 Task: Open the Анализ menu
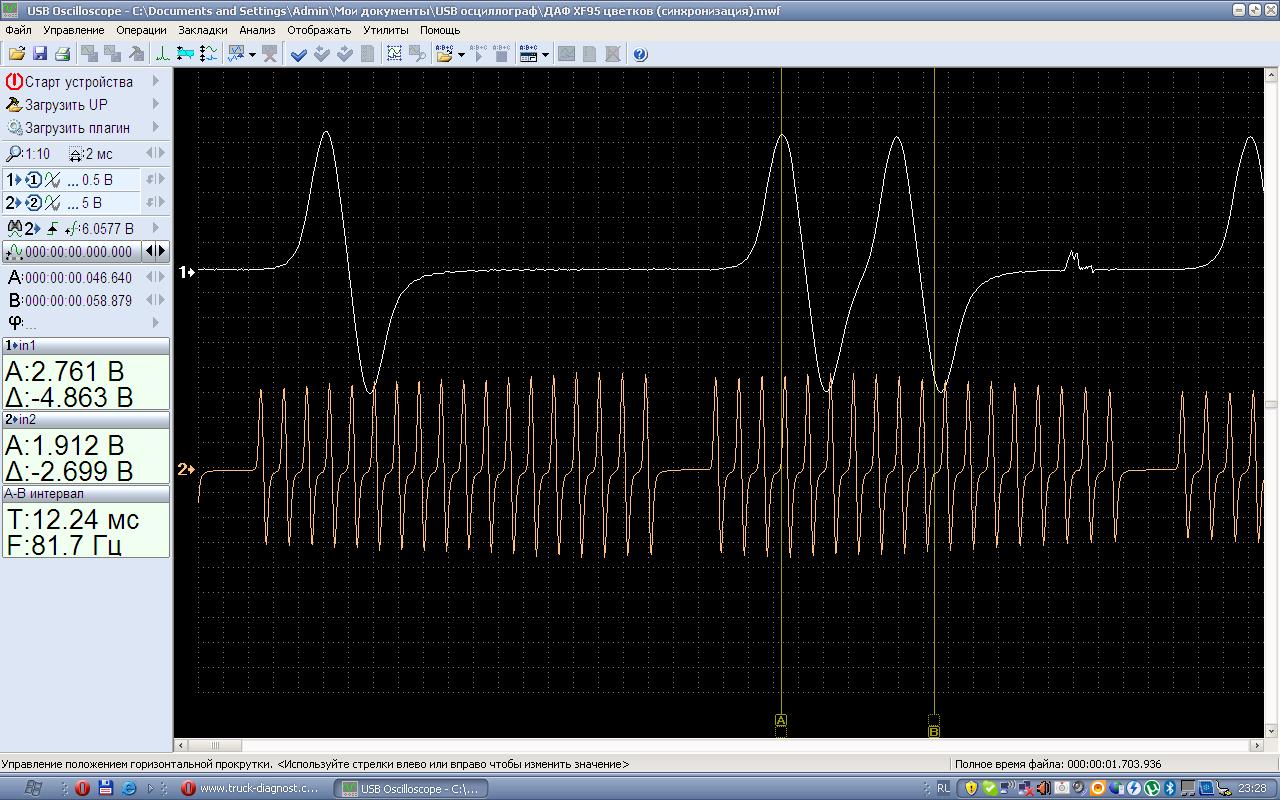pyautogui.click(x=257, y=30)
